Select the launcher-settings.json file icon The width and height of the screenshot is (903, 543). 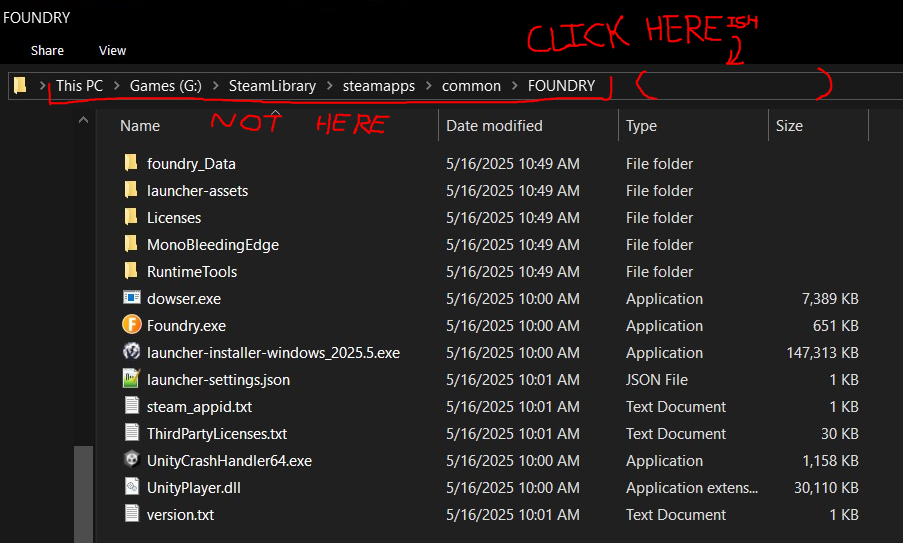pyautogui.click(x=132, y=379)
